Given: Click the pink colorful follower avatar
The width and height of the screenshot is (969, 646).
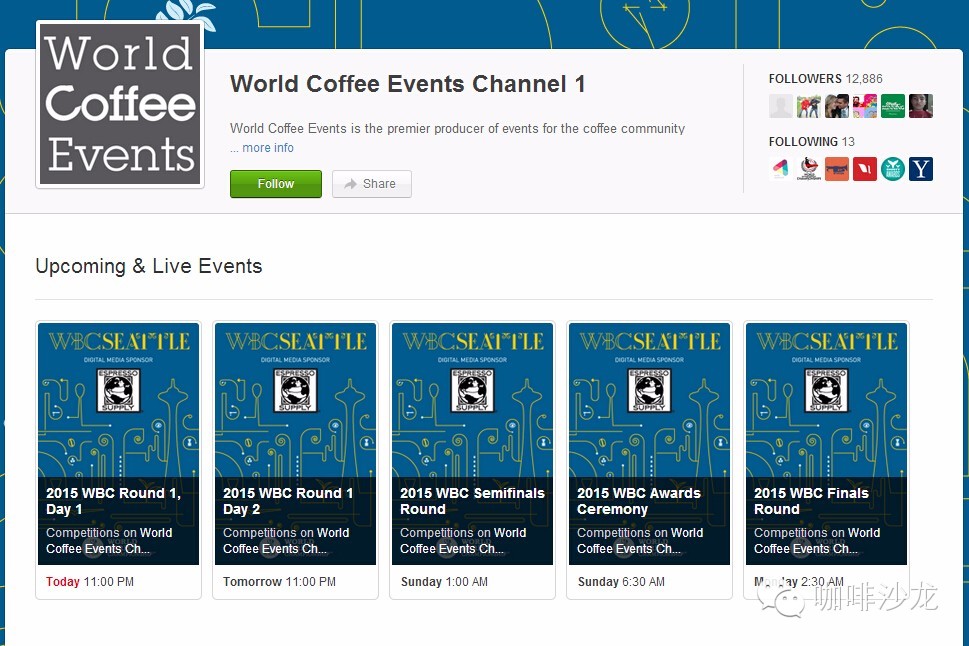Looking at the screenshot, I should coord(865,106).
